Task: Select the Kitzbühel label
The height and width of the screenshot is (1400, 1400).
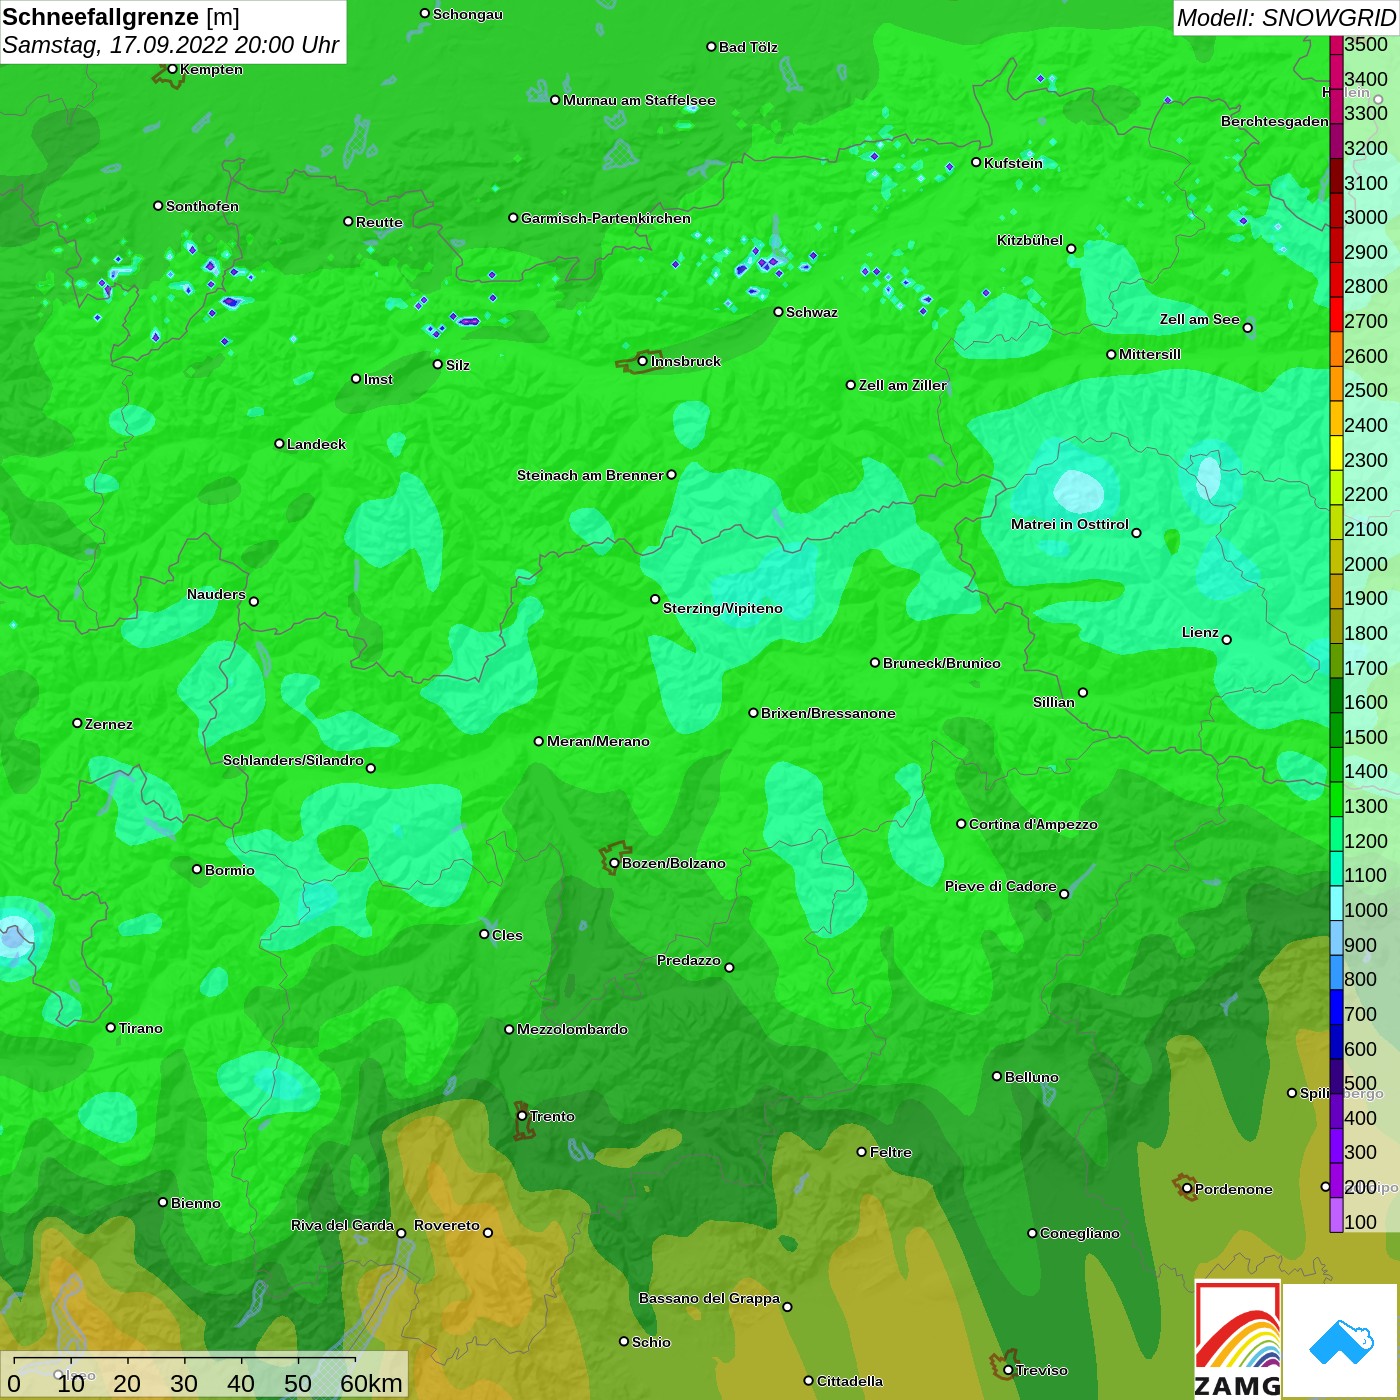Action: (1029, 240)
